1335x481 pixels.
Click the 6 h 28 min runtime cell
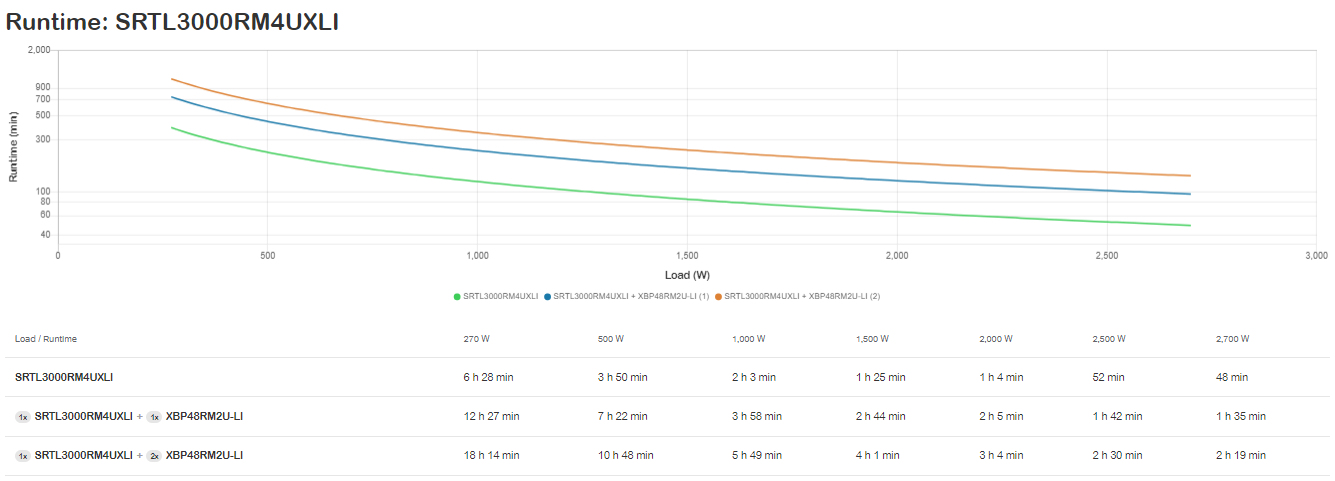tap(489, 377)
